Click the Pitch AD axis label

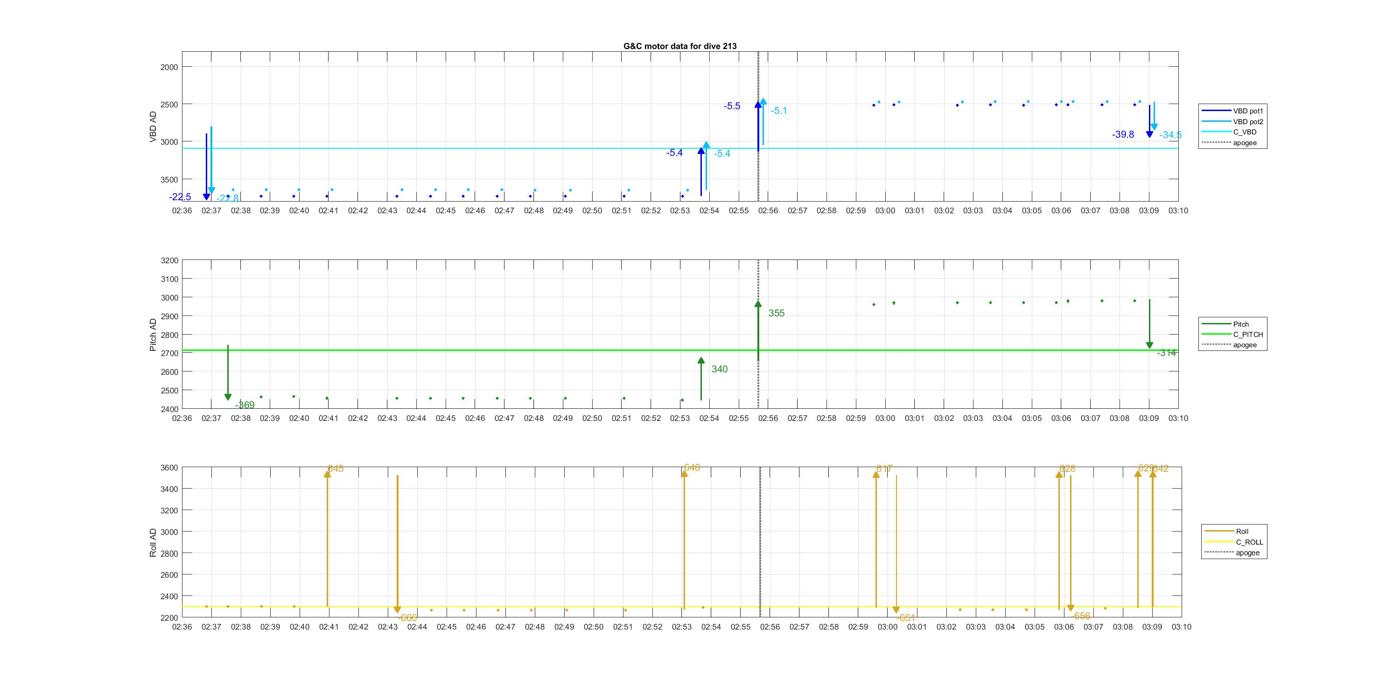tap(153, 335)
